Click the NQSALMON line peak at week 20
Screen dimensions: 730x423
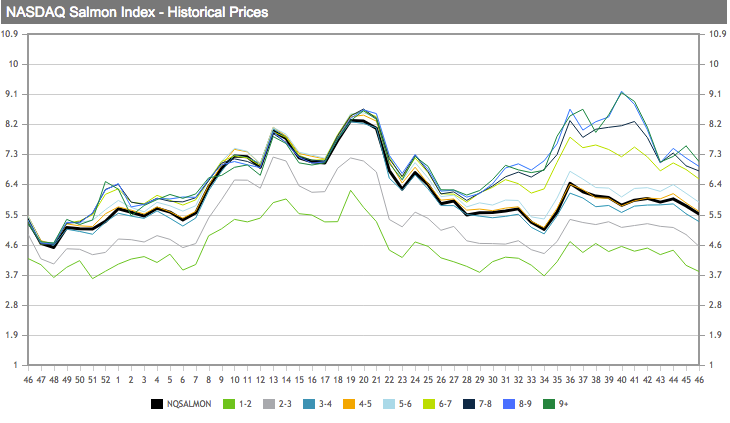click(364, 121)
